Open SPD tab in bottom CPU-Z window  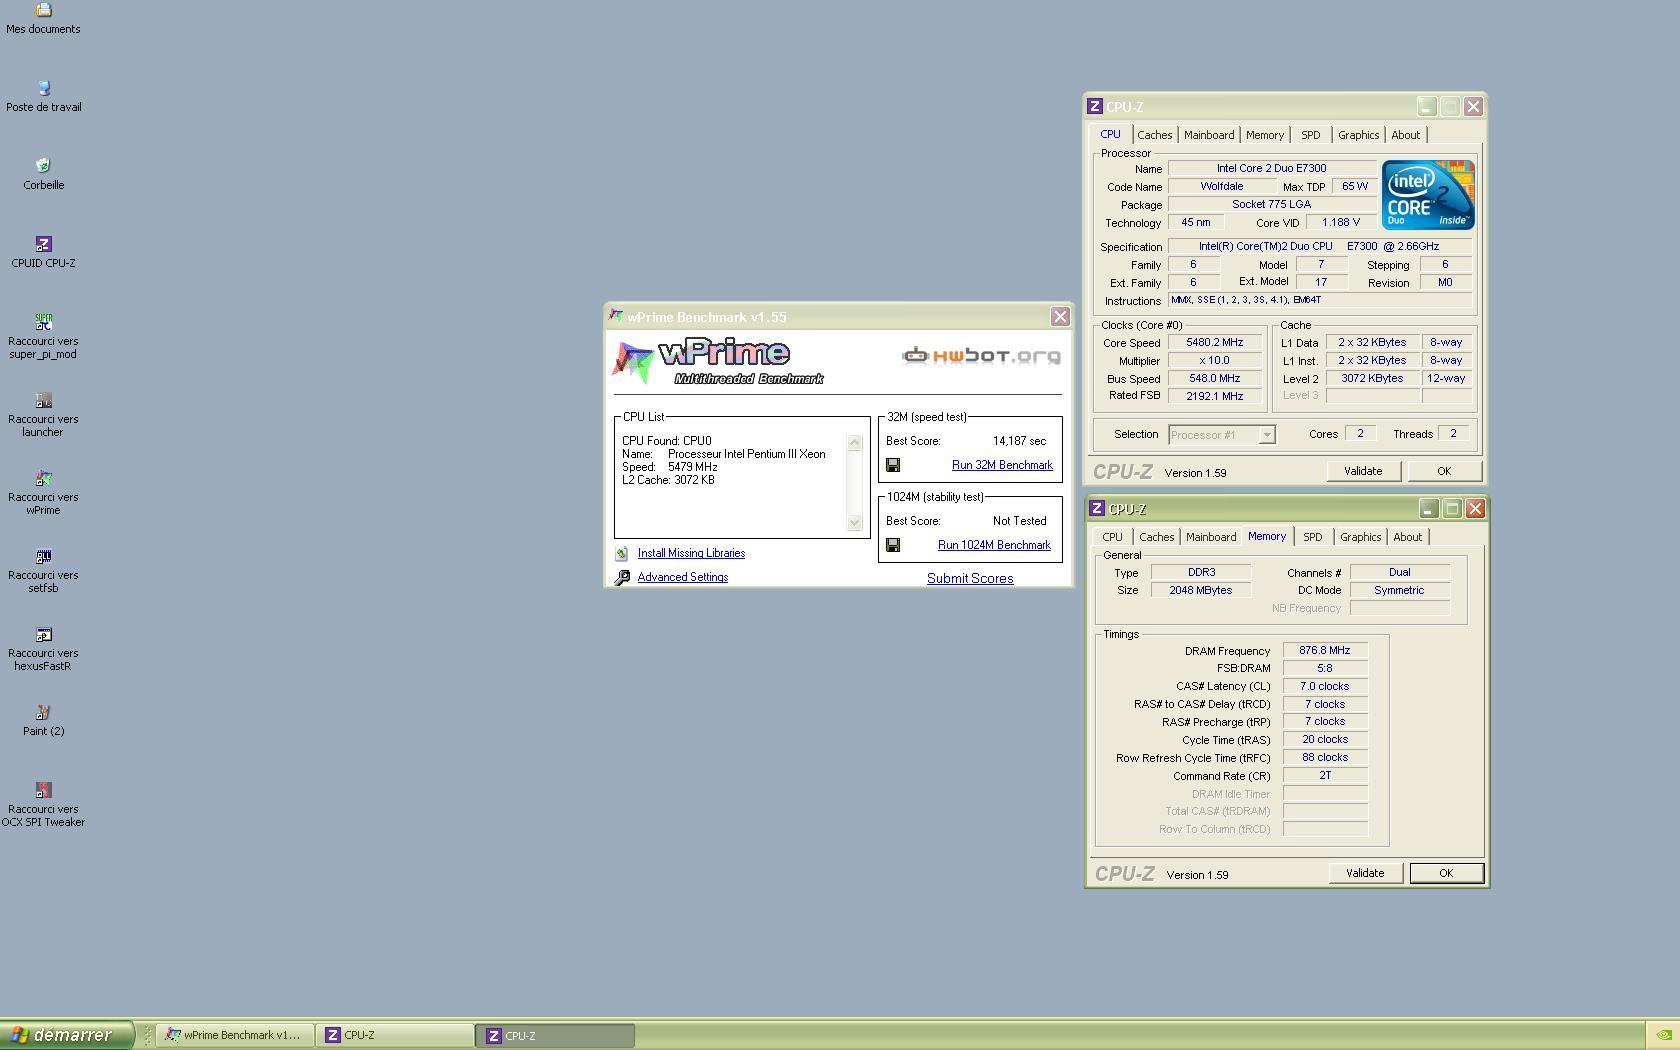coord(1312,537)
